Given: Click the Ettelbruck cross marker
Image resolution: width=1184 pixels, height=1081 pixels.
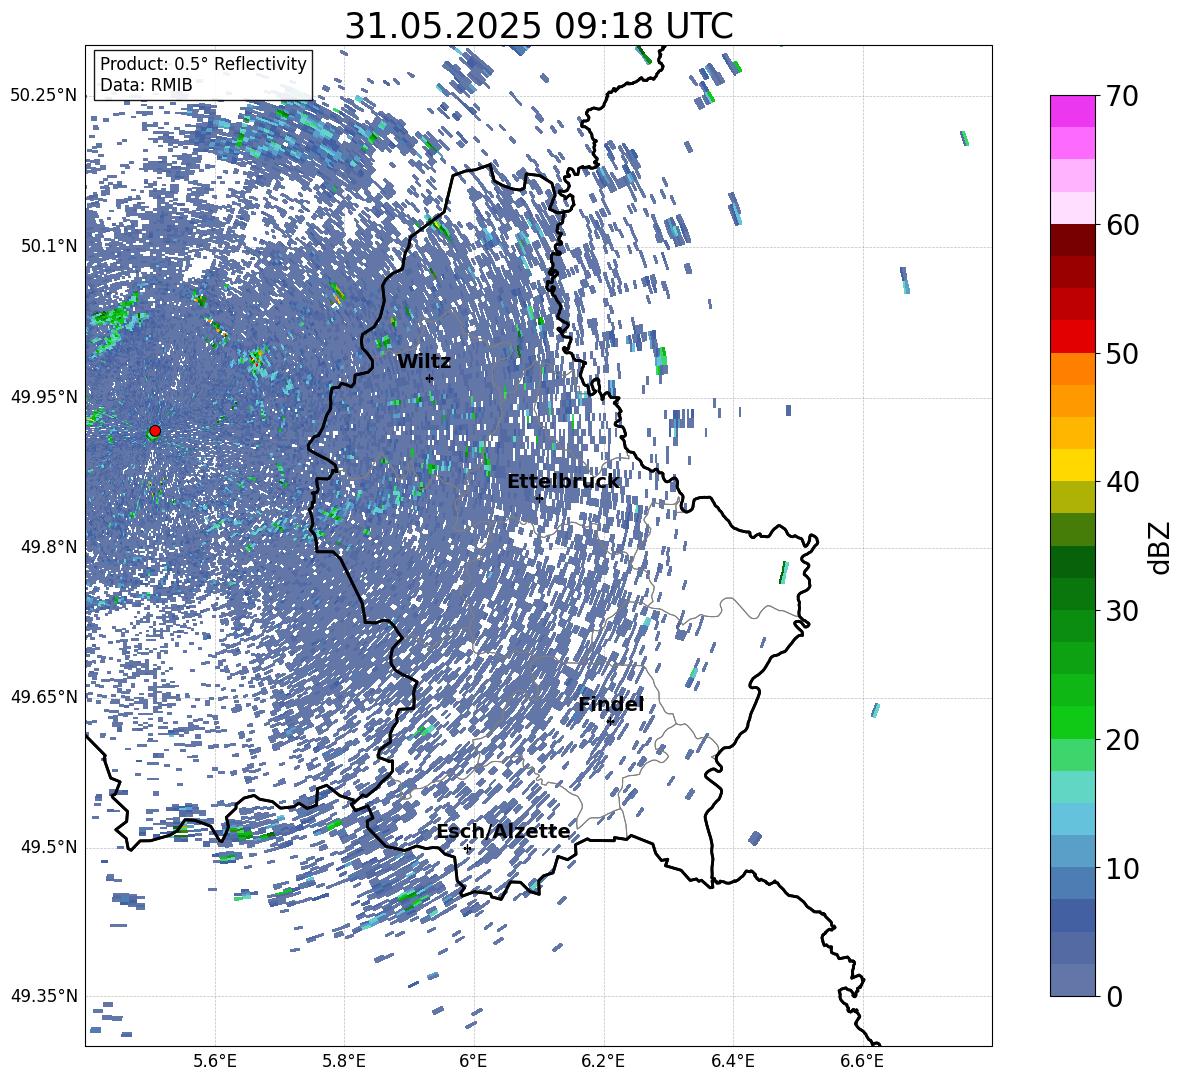Looking at the screenshot, I should point(539,498).
